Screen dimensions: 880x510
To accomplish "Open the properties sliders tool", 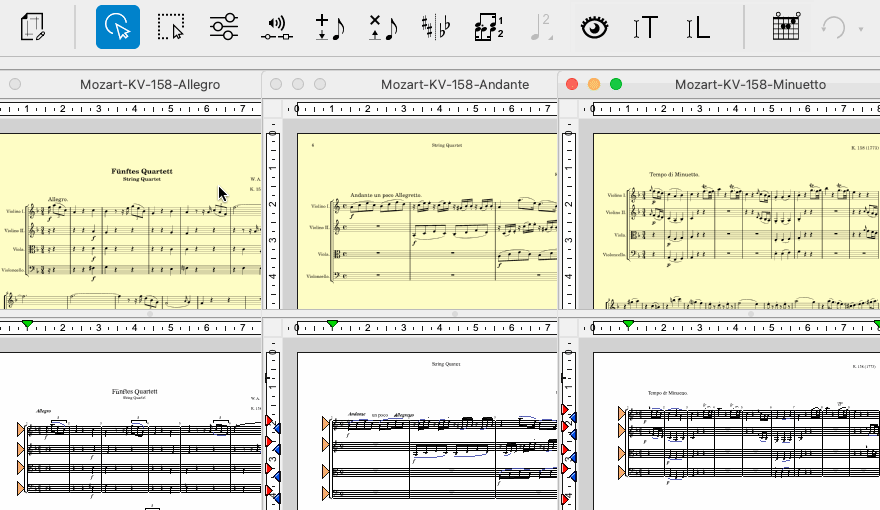I will click(224, 27).
